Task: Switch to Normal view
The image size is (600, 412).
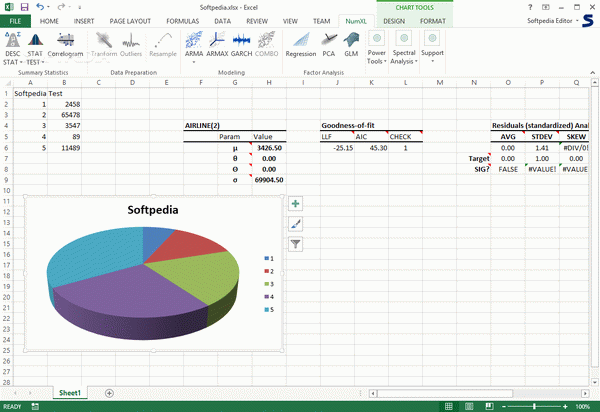Action: [x=449, y=406]
